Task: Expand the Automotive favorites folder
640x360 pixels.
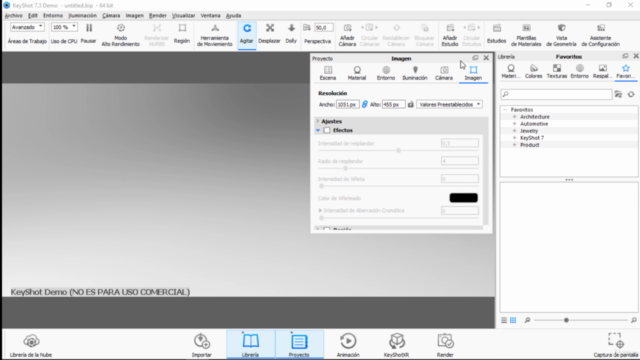Action: coord(514,124)
